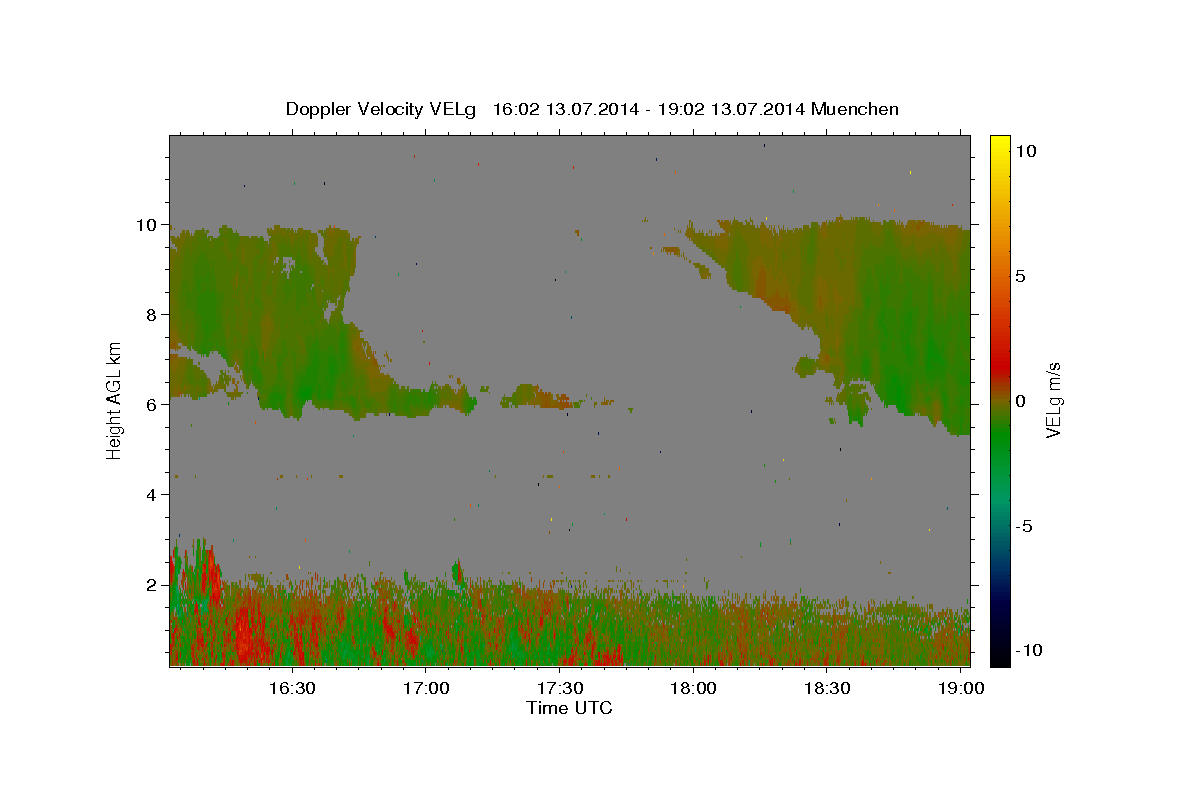Select the height tick label 2

point(152,585)
